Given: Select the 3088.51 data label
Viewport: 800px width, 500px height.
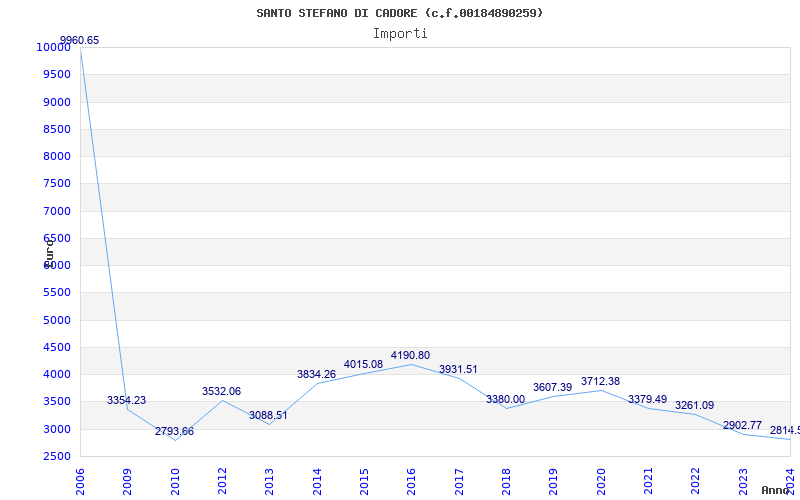Looking at the screenshot, I should pyautogui.click(x=268, y=415).
